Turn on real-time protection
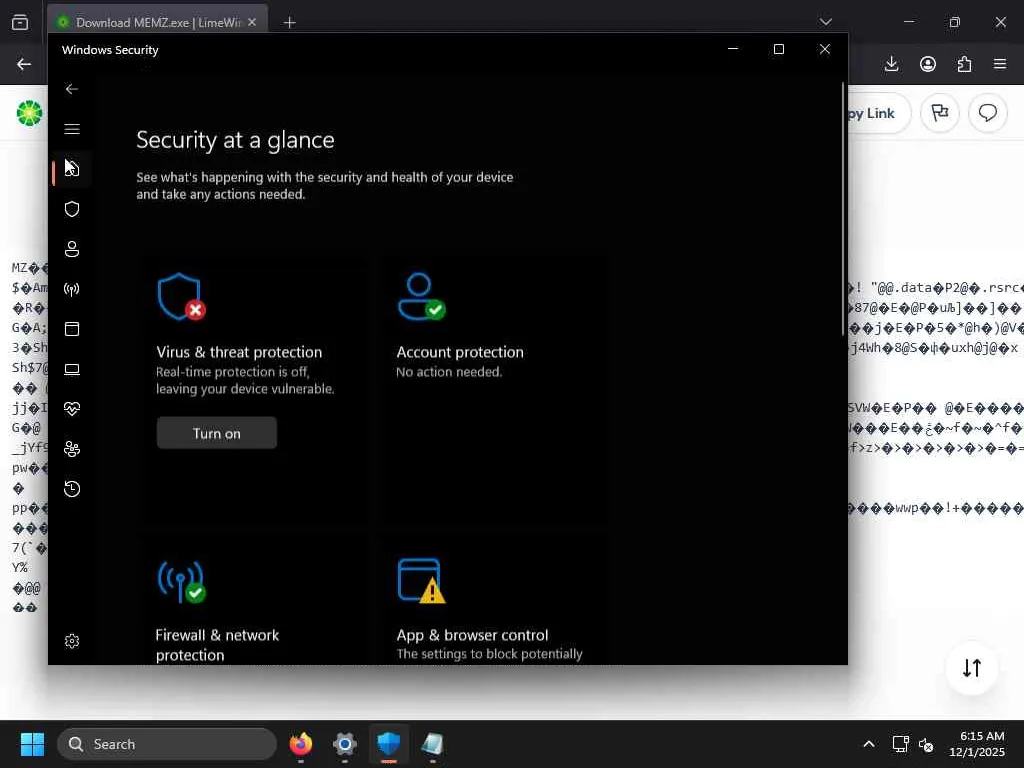 click(x=217, y=433)
